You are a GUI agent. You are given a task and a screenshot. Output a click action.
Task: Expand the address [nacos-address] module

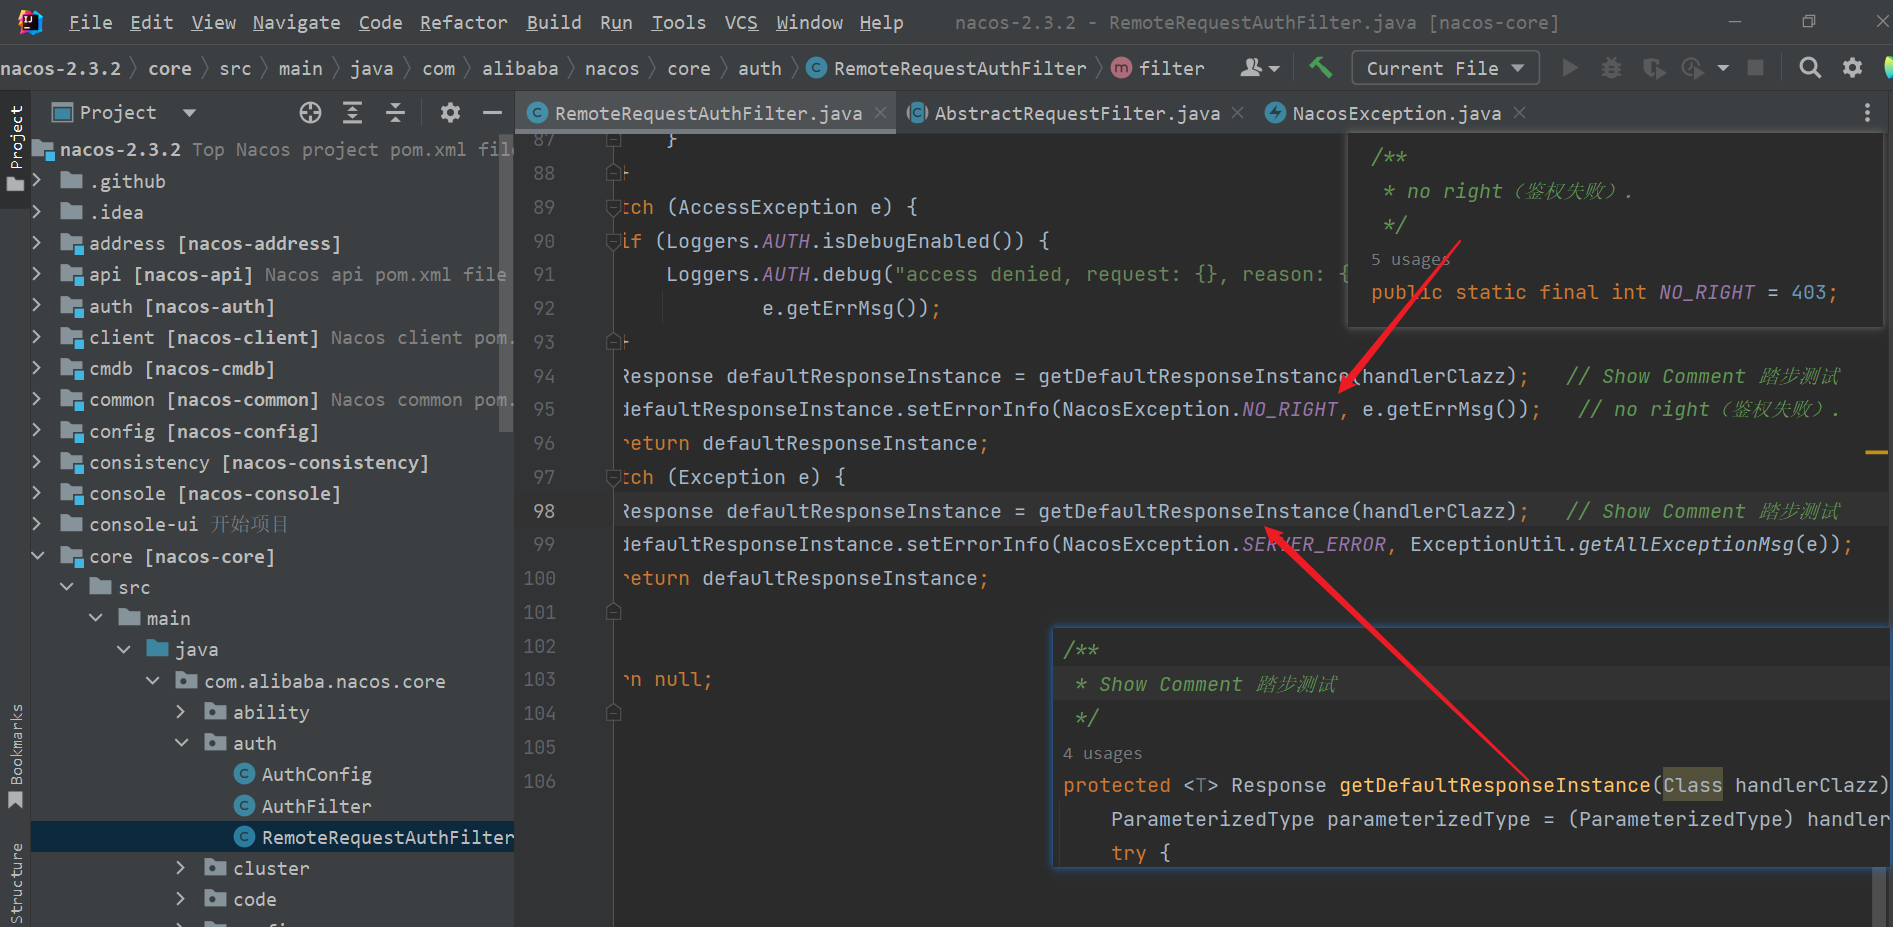click(37, 243)
